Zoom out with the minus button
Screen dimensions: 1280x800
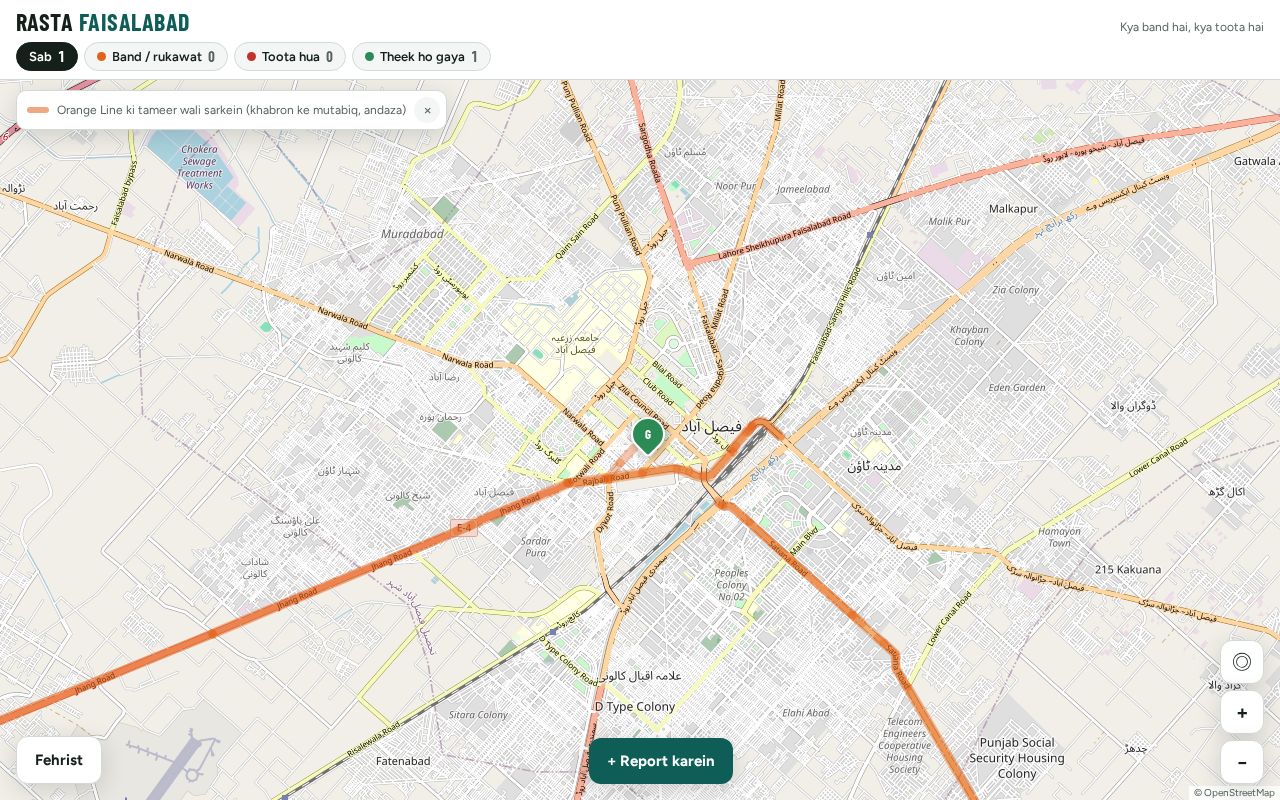[1242, 763]
